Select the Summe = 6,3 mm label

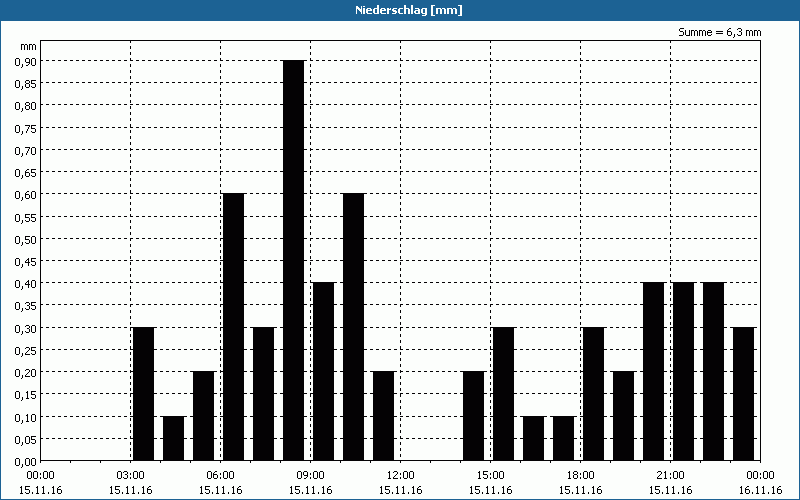coord(719,32)
